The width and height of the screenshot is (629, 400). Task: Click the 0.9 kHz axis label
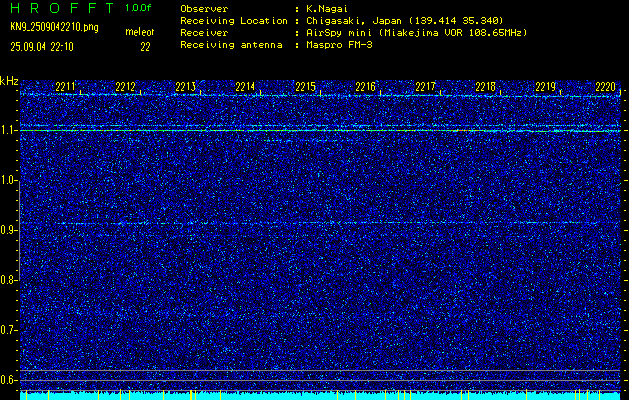[7, 230]
